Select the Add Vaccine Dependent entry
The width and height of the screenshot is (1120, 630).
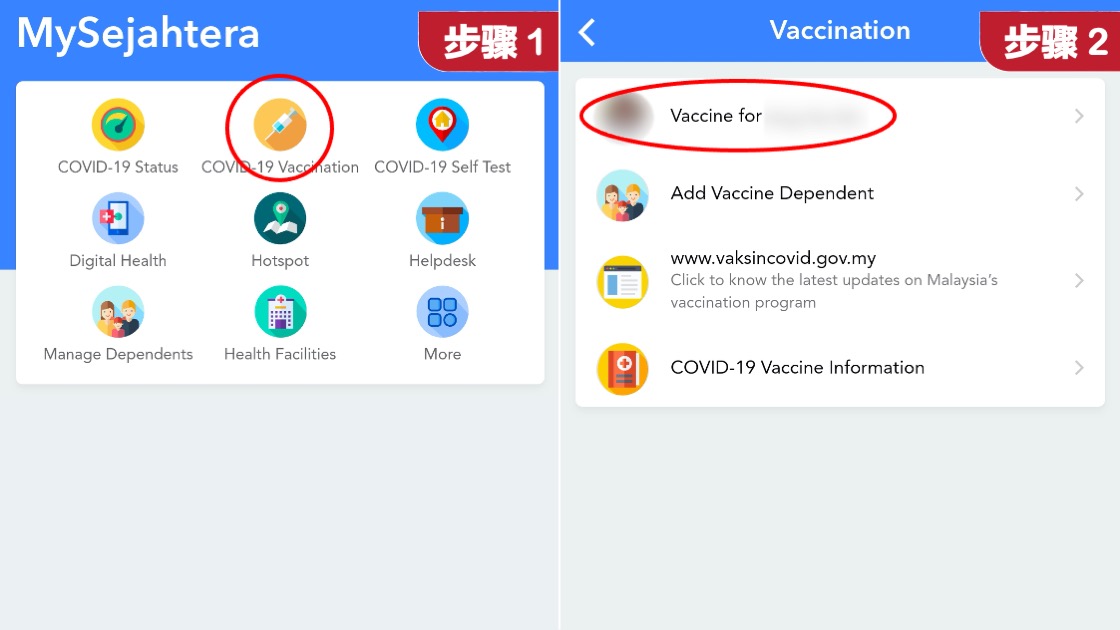click(x=840, y=194)
